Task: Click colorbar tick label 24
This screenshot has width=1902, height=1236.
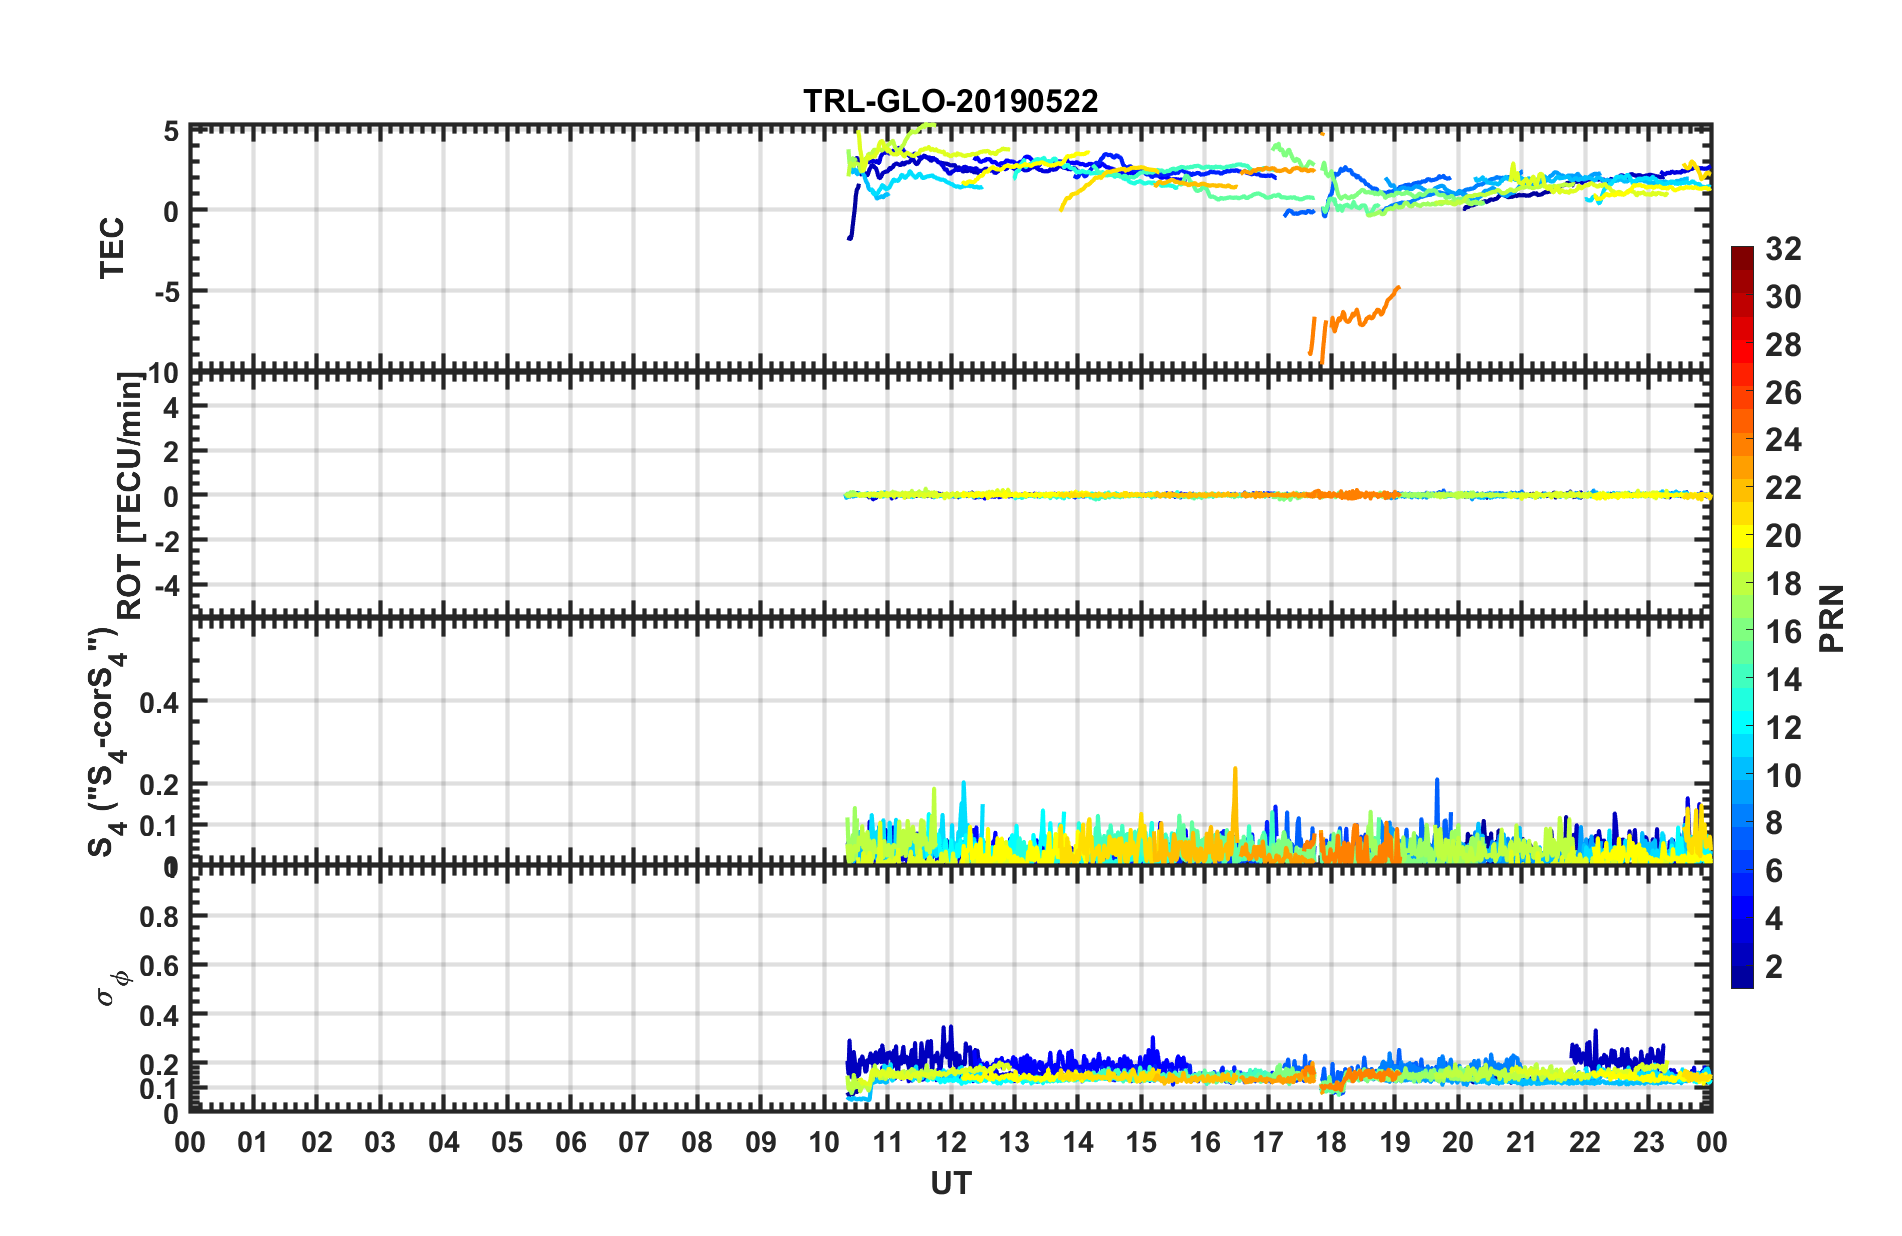Action: (x=1783, y=440)
